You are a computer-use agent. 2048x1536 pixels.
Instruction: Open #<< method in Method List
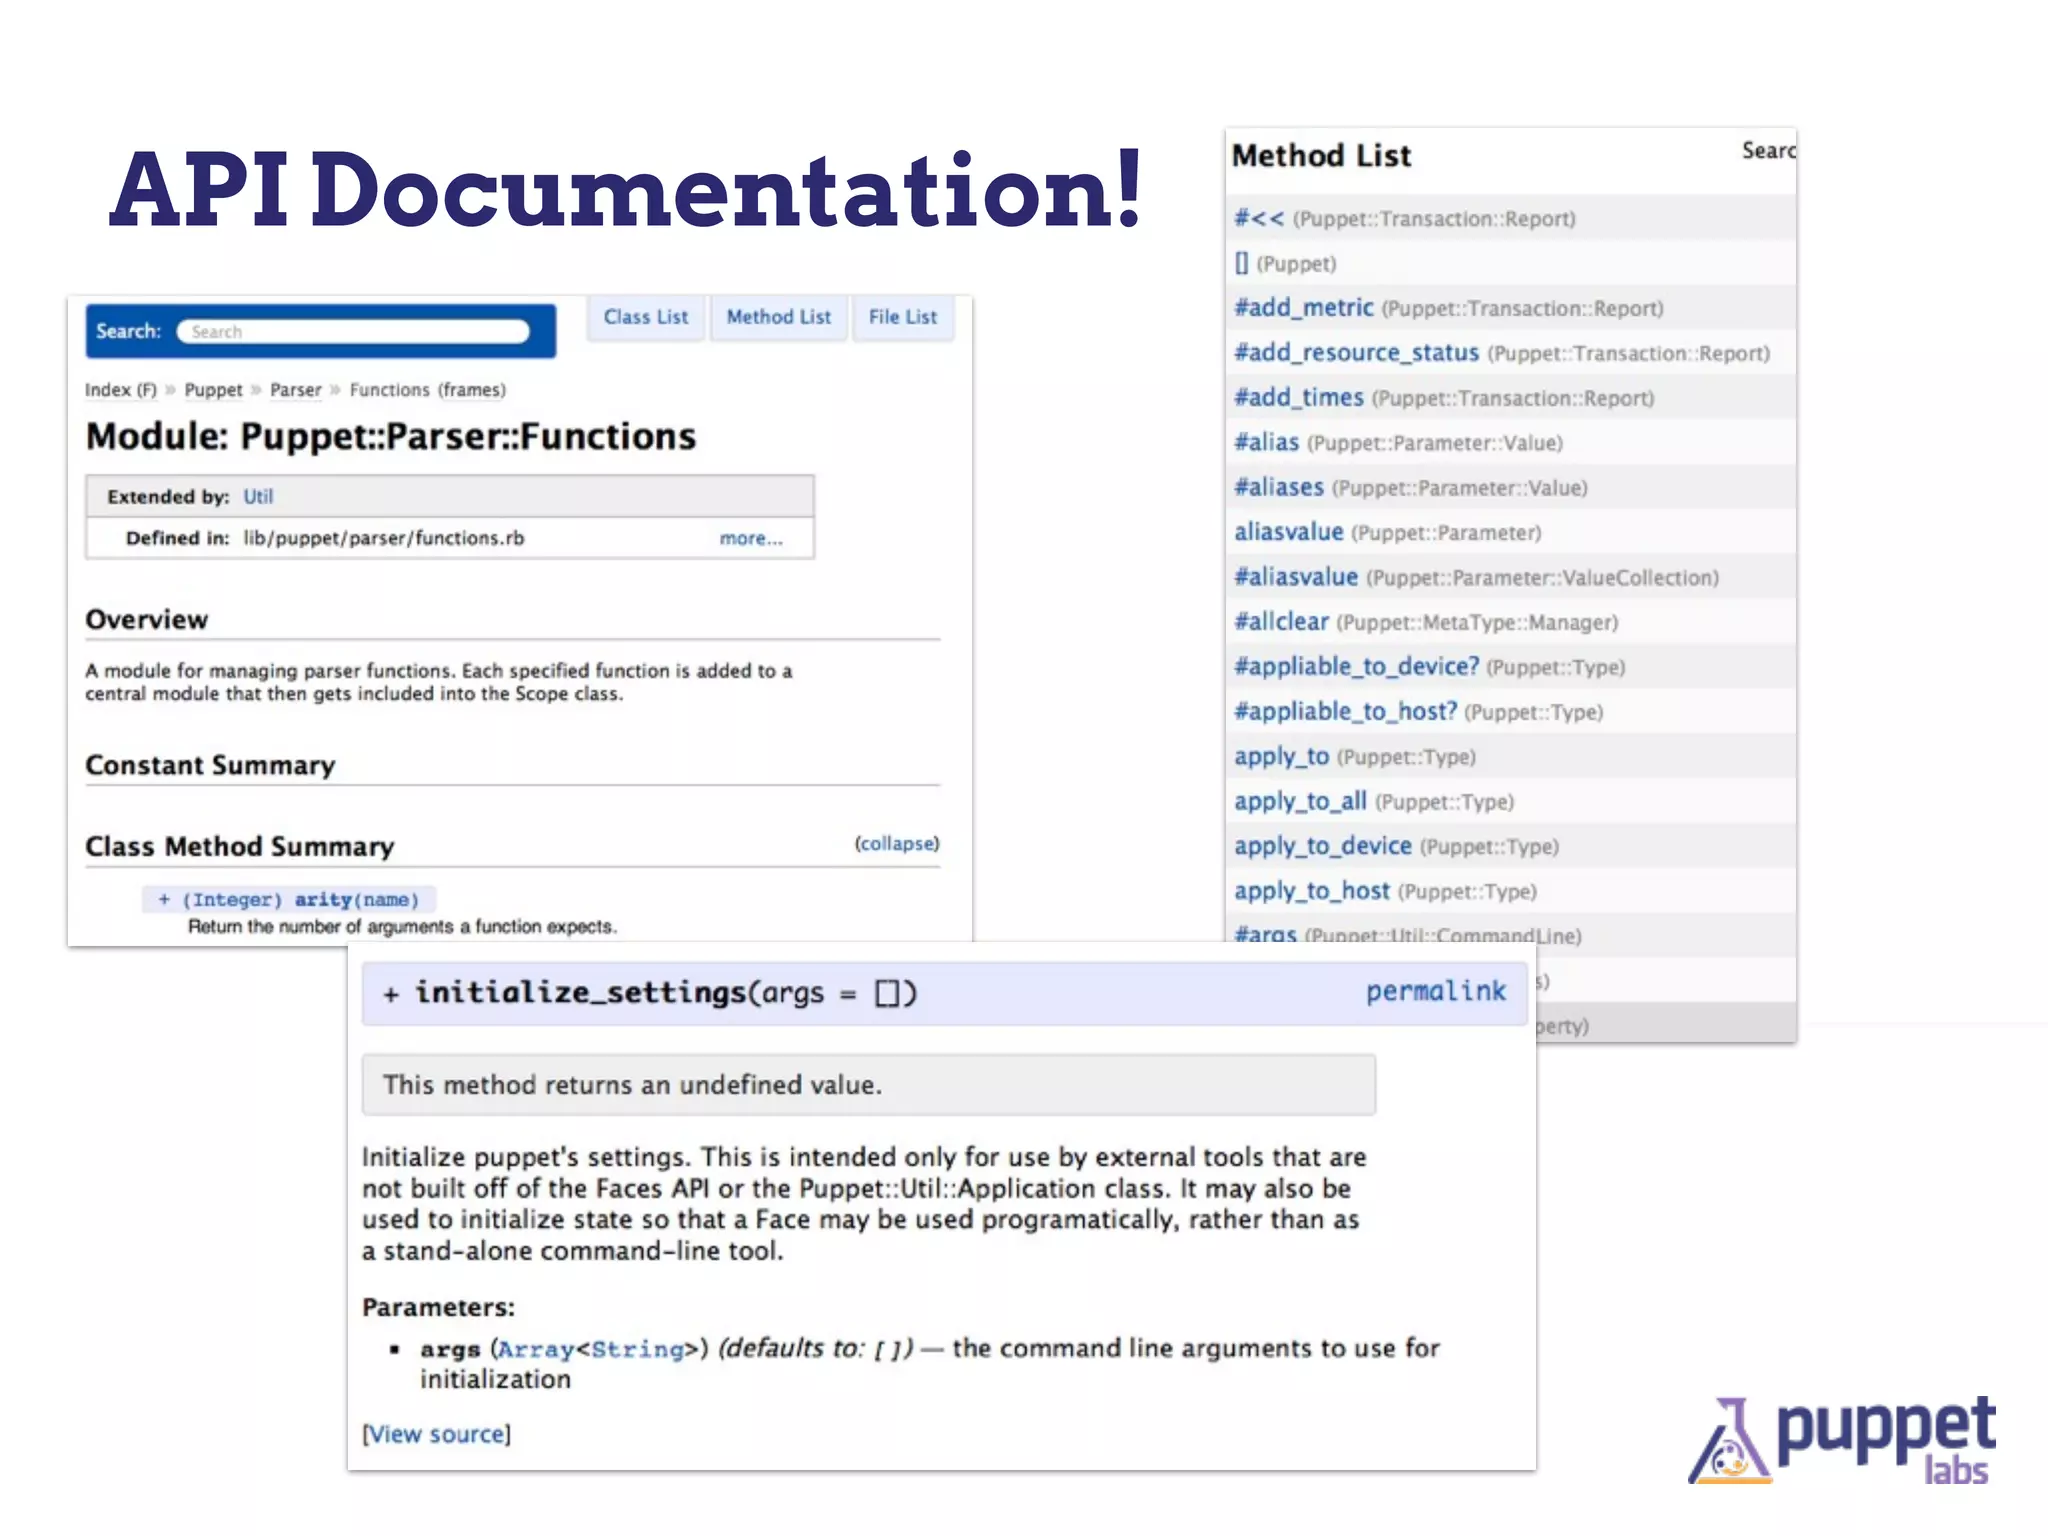tap(1258, 218)
